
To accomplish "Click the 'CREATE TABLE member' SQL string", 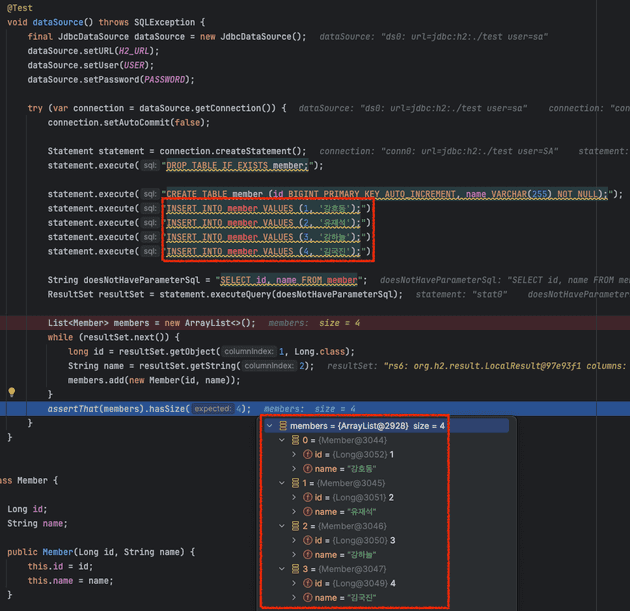I will point(387,194).
